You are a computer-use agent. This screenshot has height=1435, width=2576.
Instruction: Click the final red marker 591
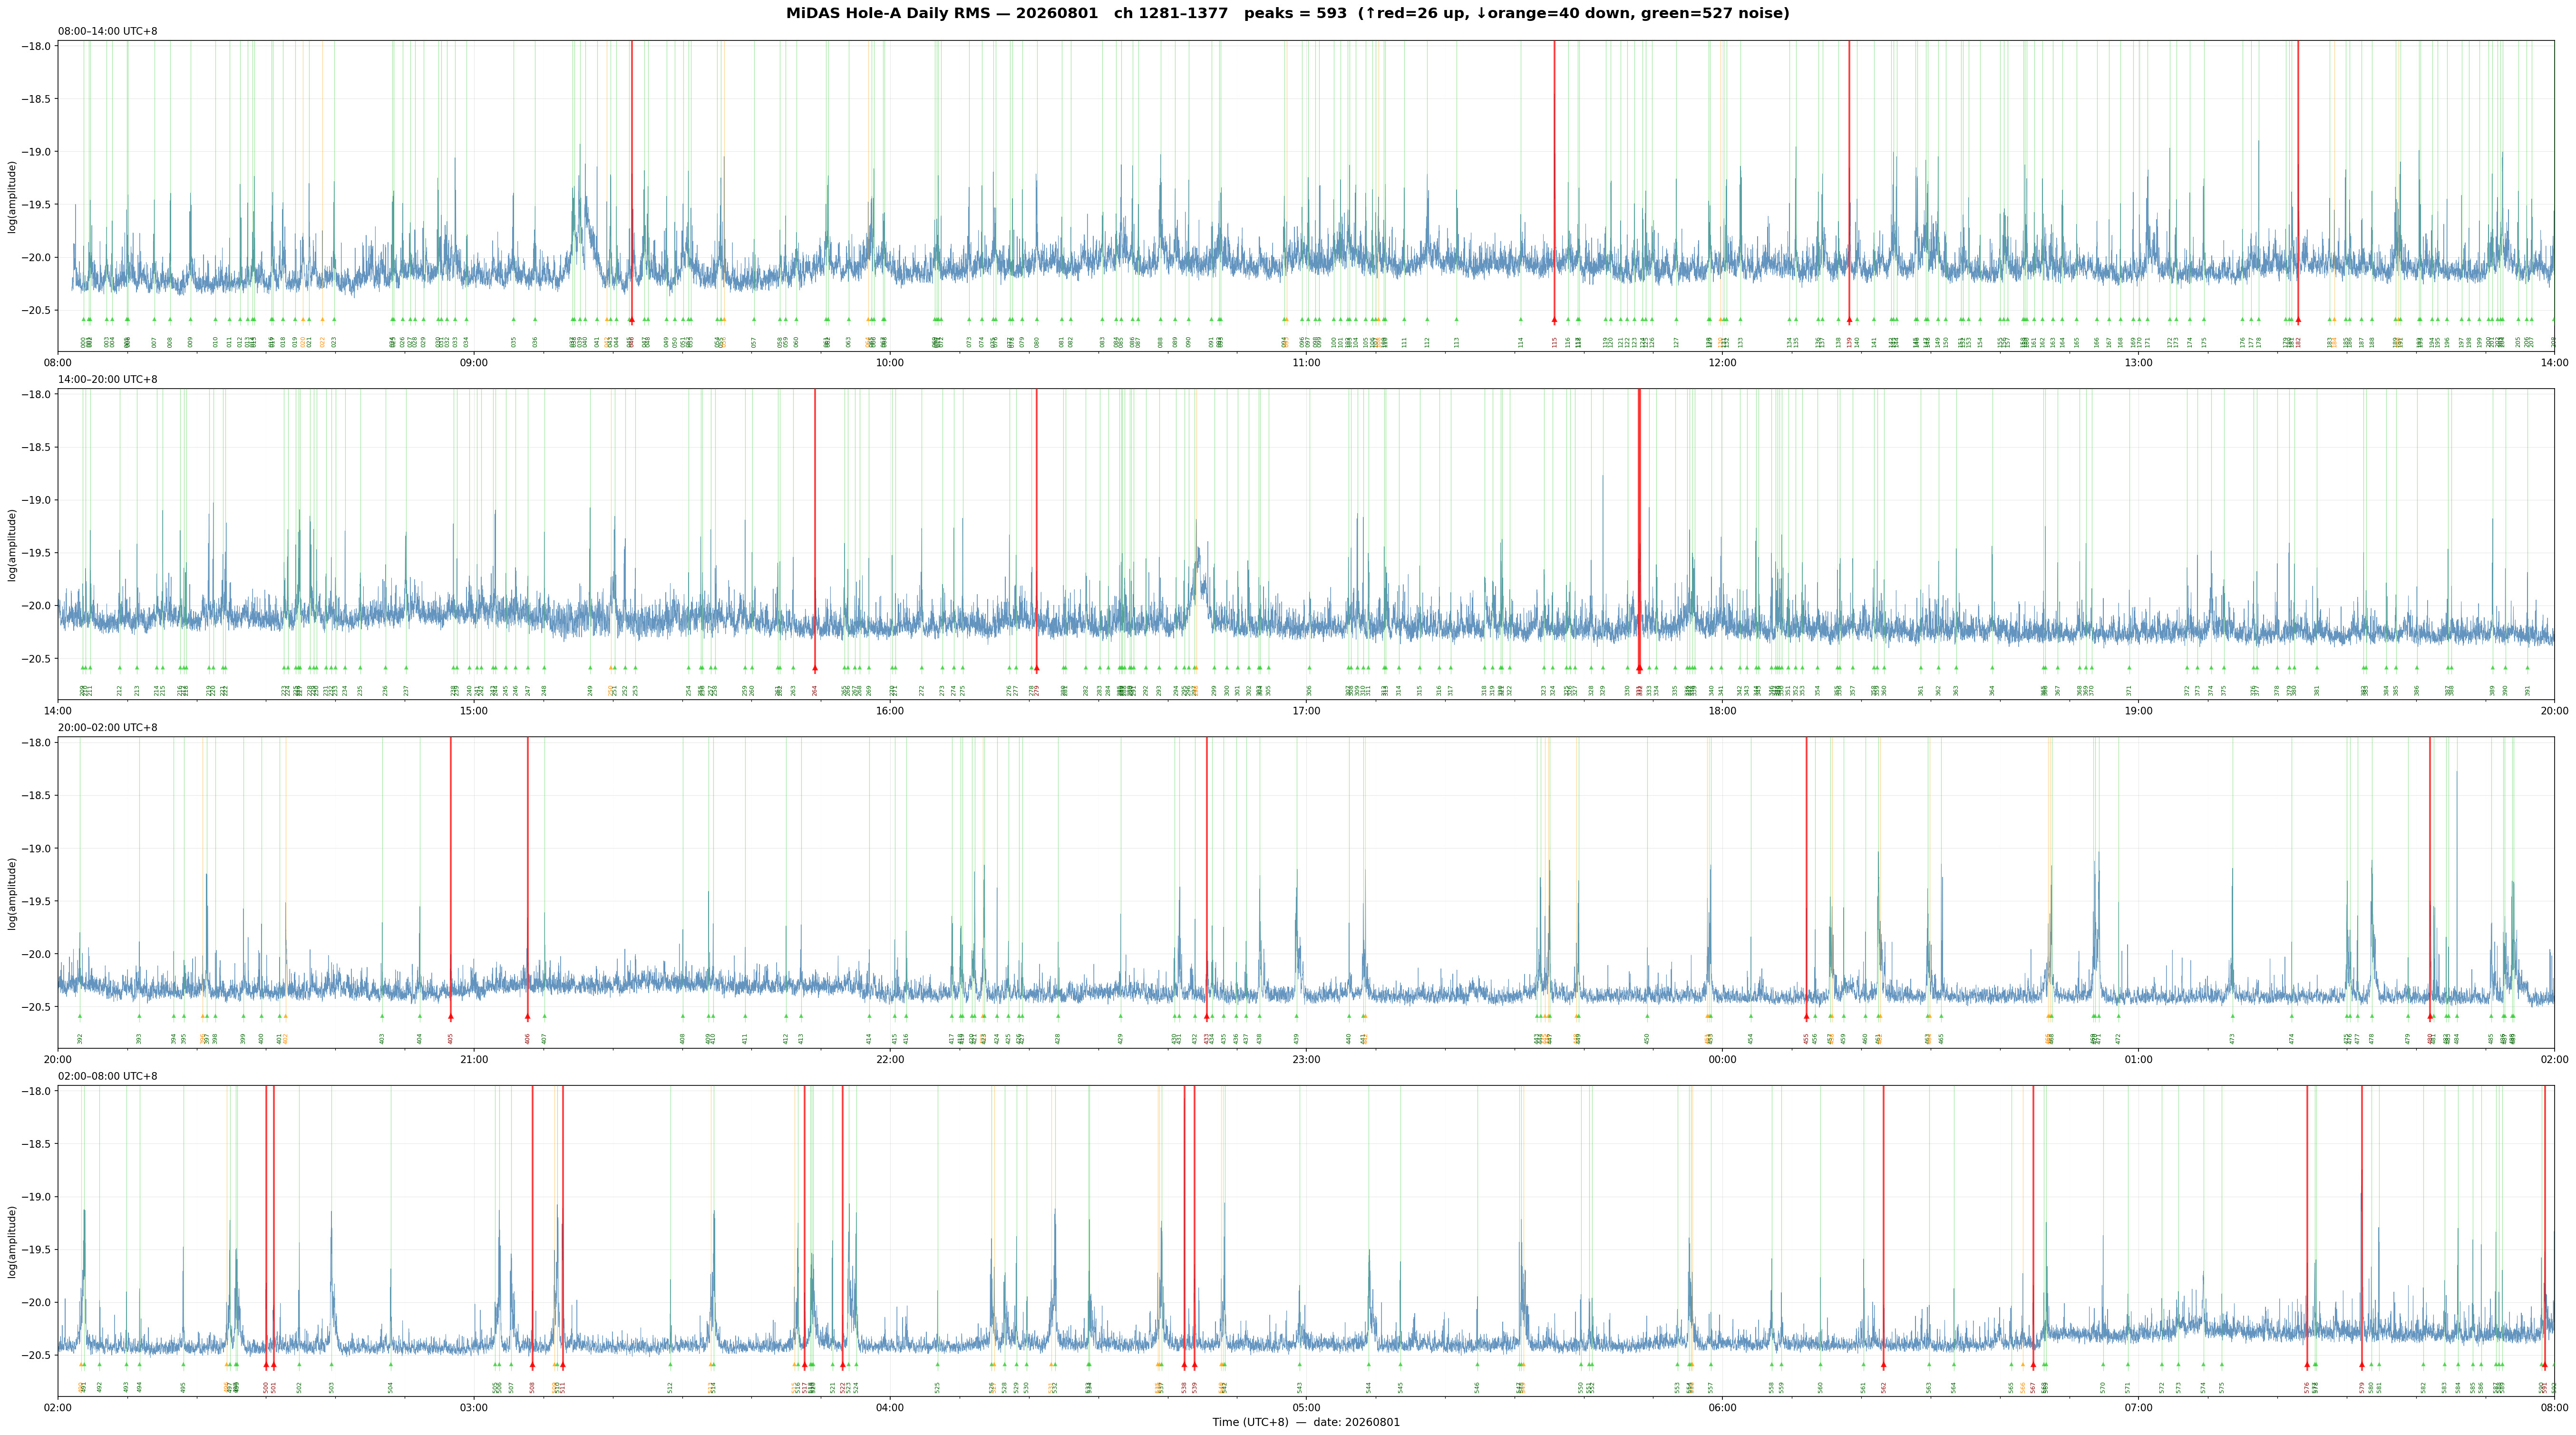coord(2545,1365)
